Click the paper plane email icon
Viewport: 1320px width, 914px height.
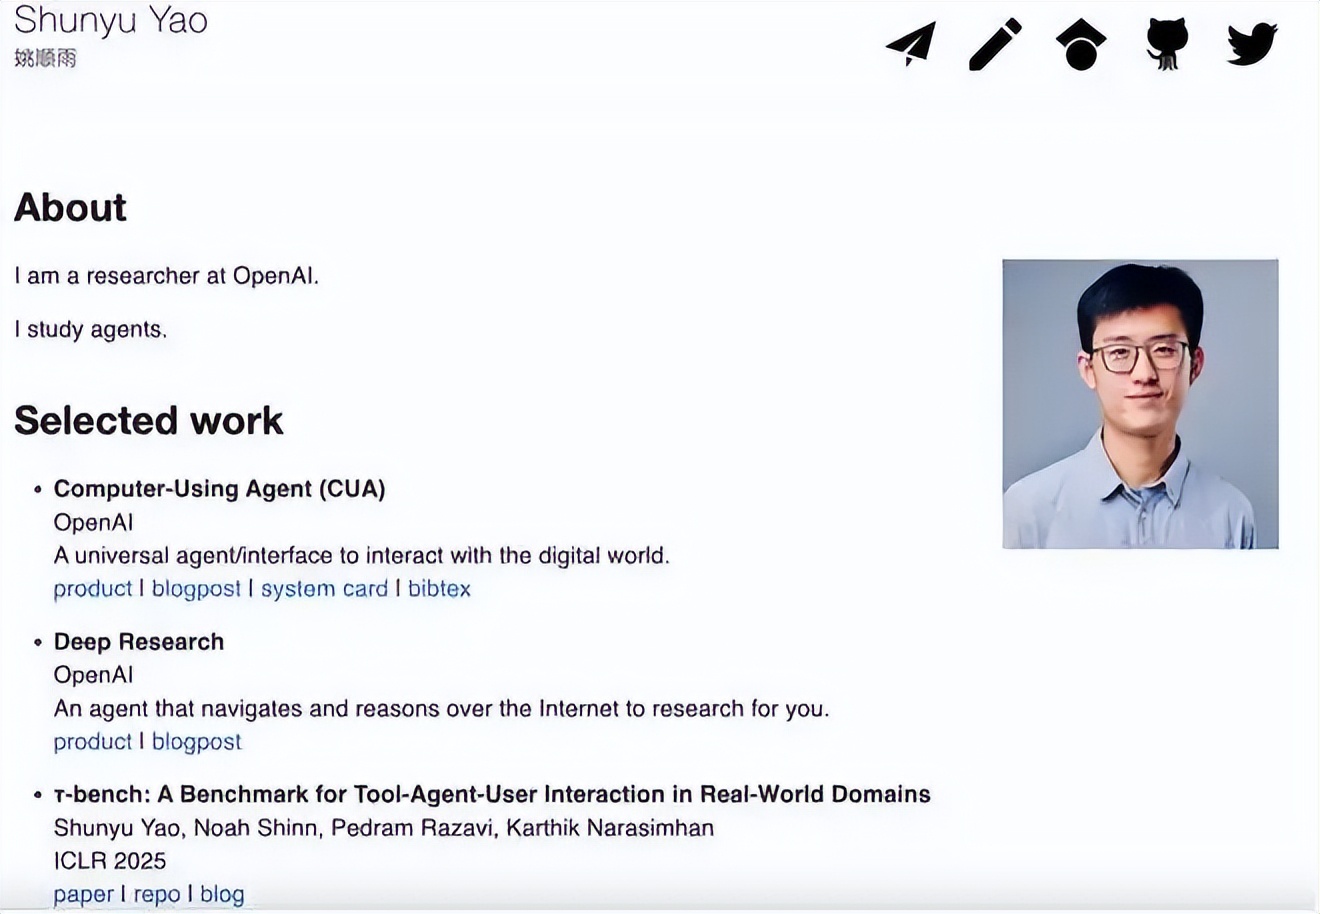[x=911, y=44]
